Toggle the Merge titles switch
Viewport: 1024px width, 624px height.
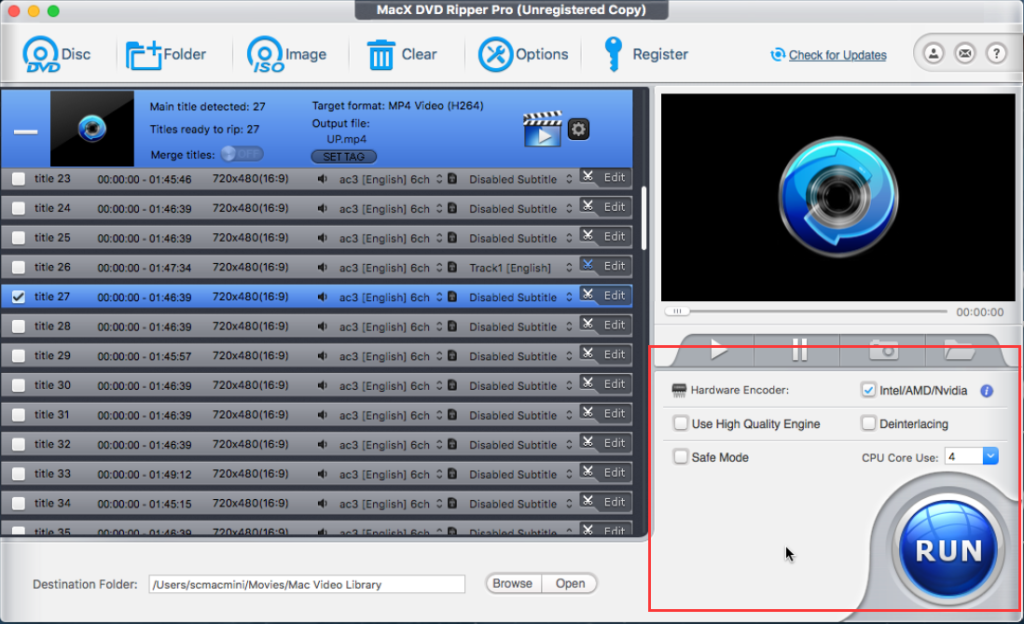pyautogui.click(x=242, y=154)
